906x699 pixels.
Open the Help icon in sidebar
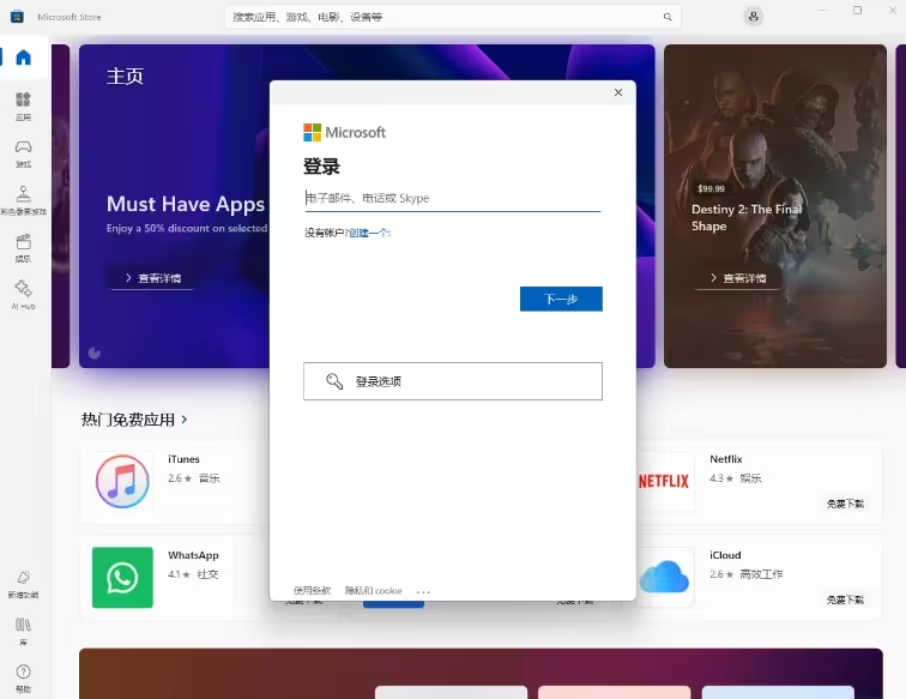point(23,678)
